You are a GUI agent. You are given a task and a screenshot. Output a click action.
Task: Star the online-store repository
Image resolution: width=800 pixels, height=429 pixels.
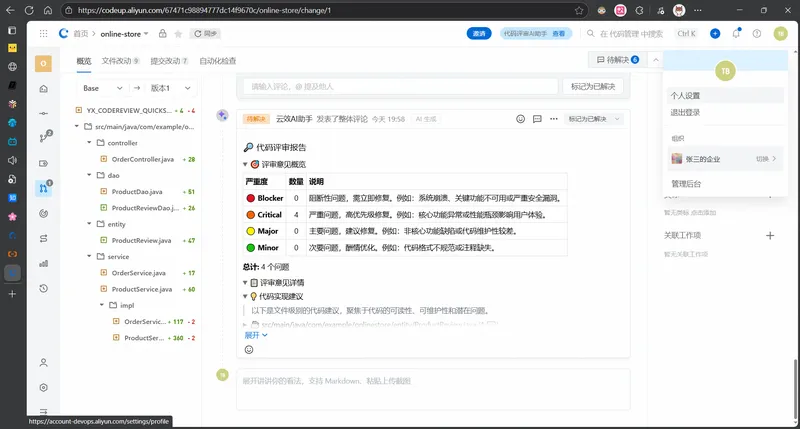tap(178, 34)
